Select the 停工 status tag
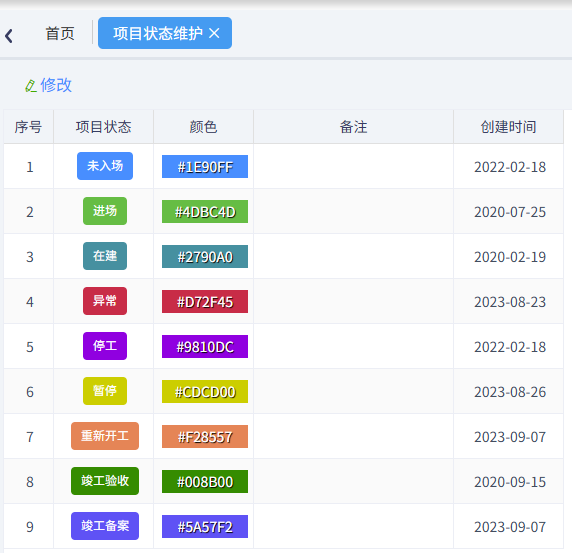This screenshot has width=572, height=553. coord(105,346)
